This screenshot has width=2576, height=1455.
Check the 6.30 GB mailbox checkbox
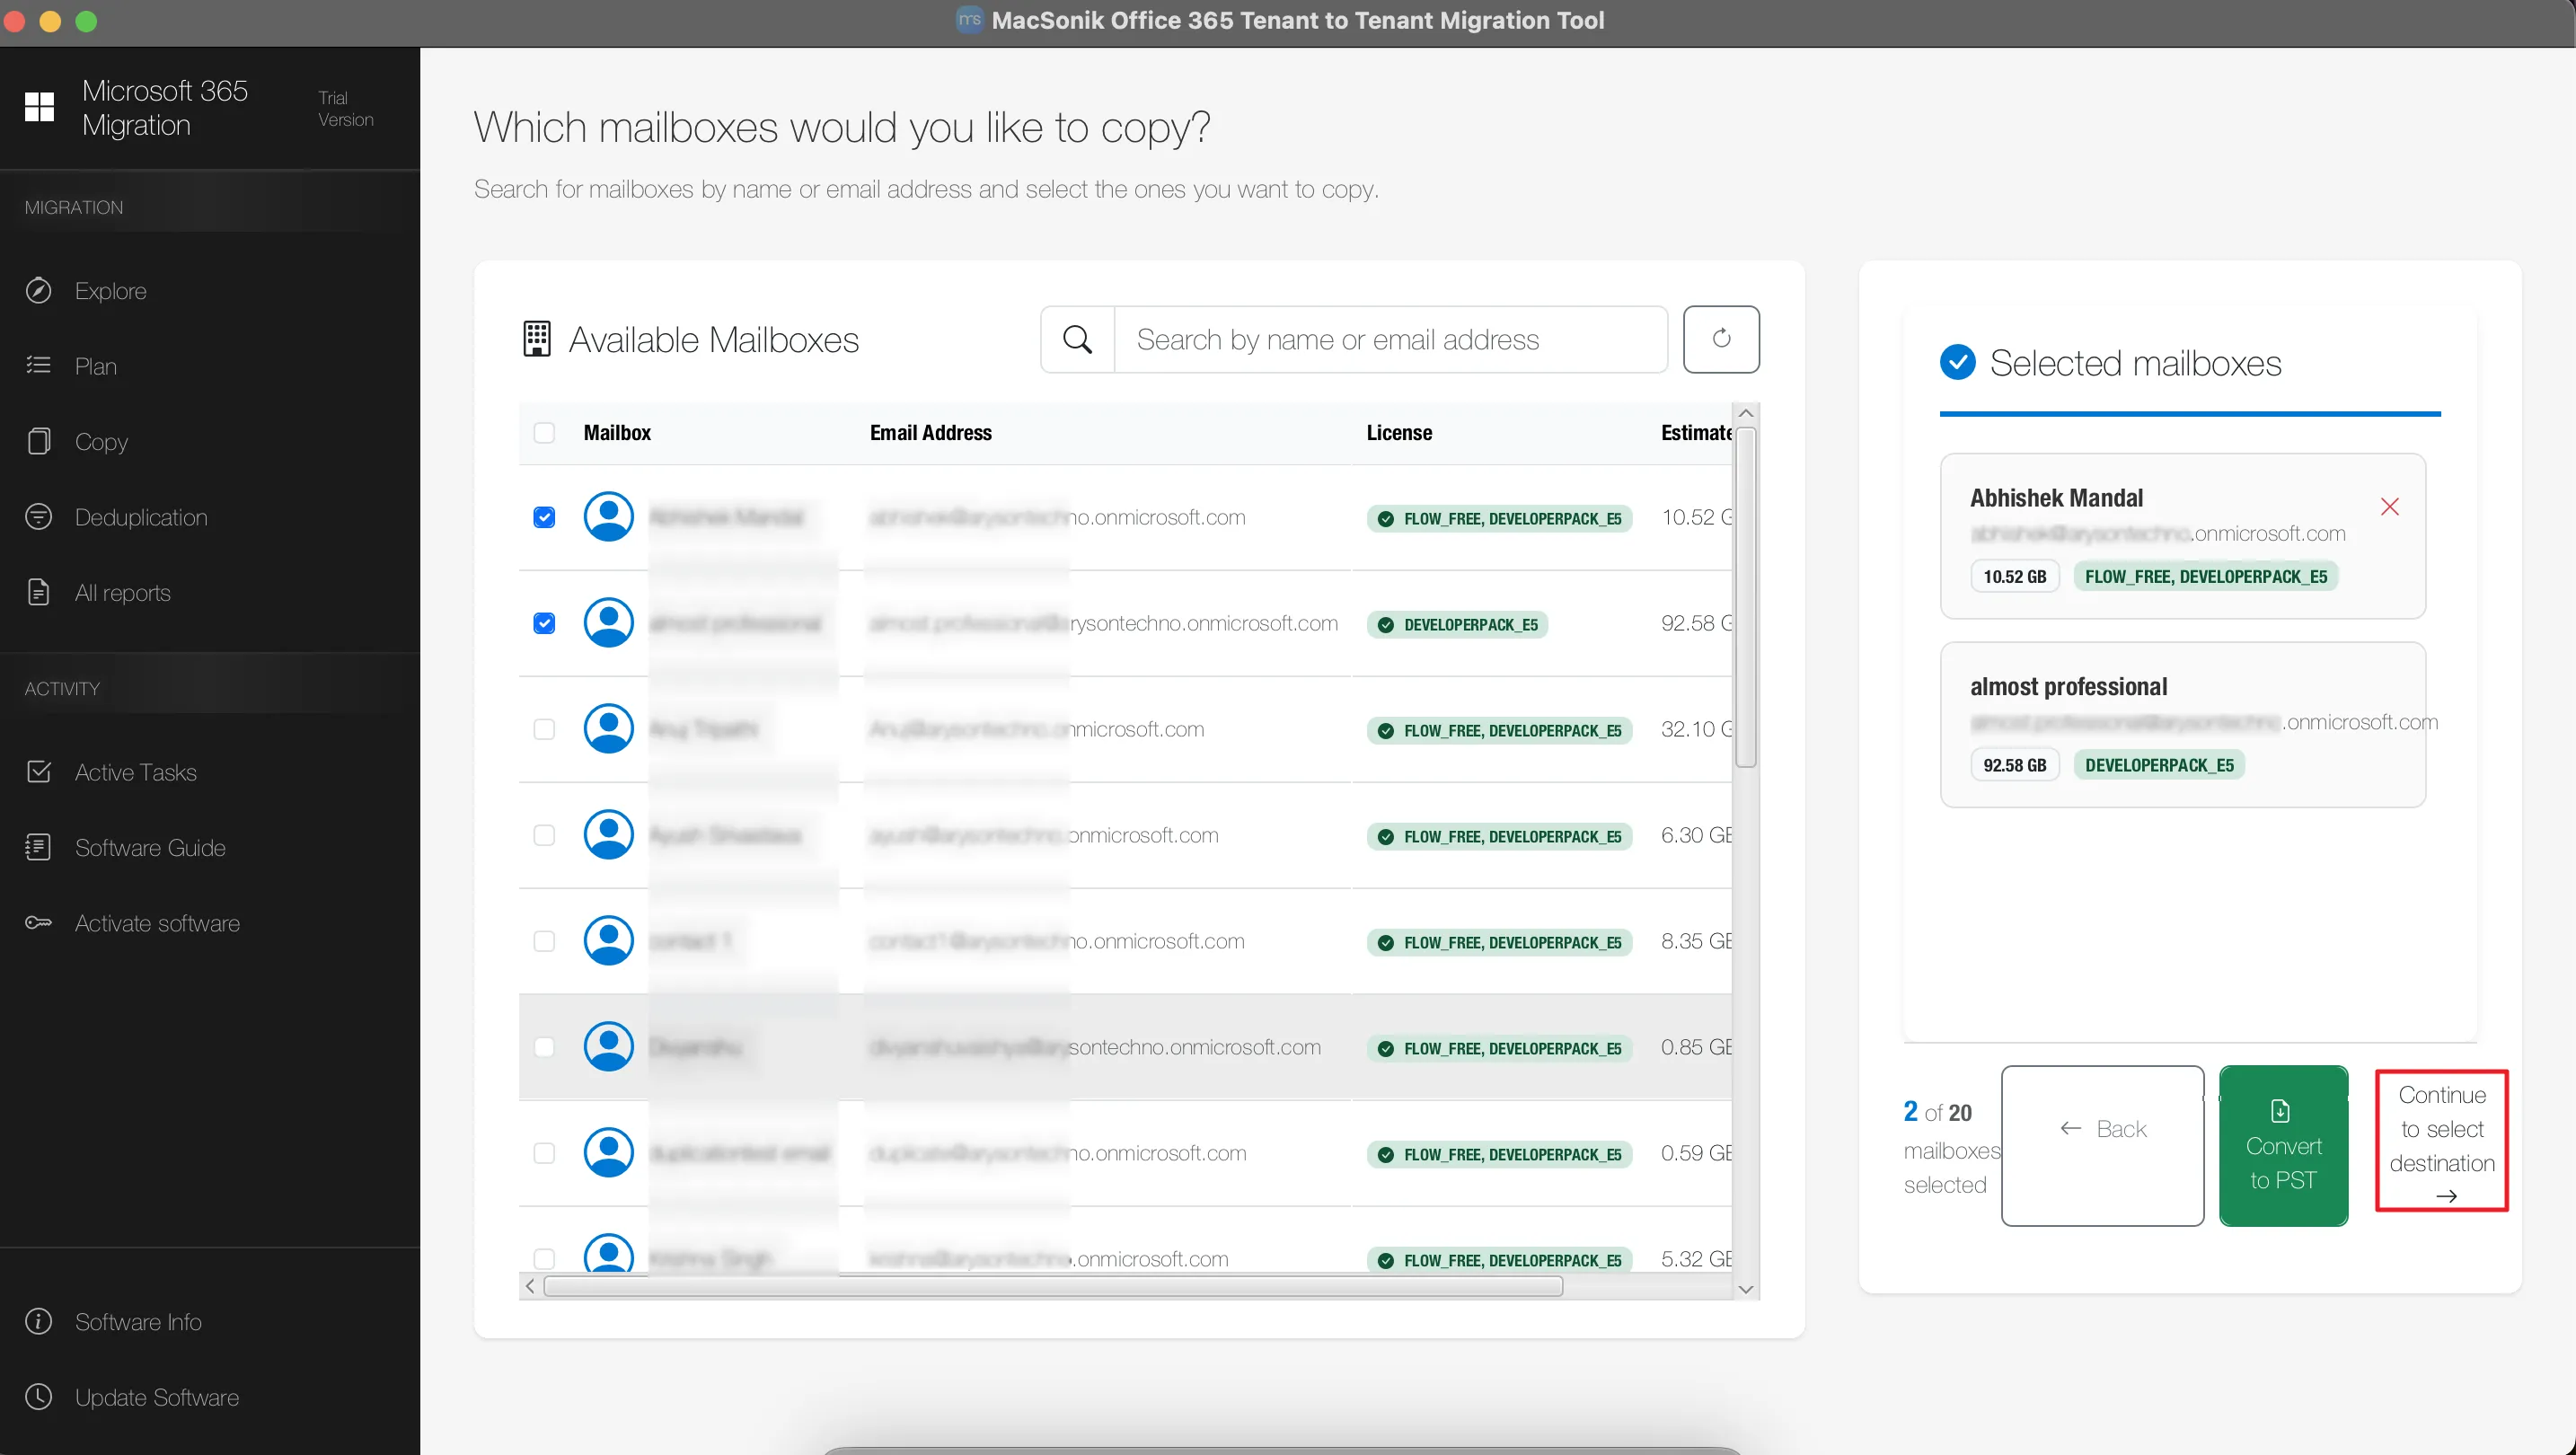pyautogui.click(x=544, y=835)
